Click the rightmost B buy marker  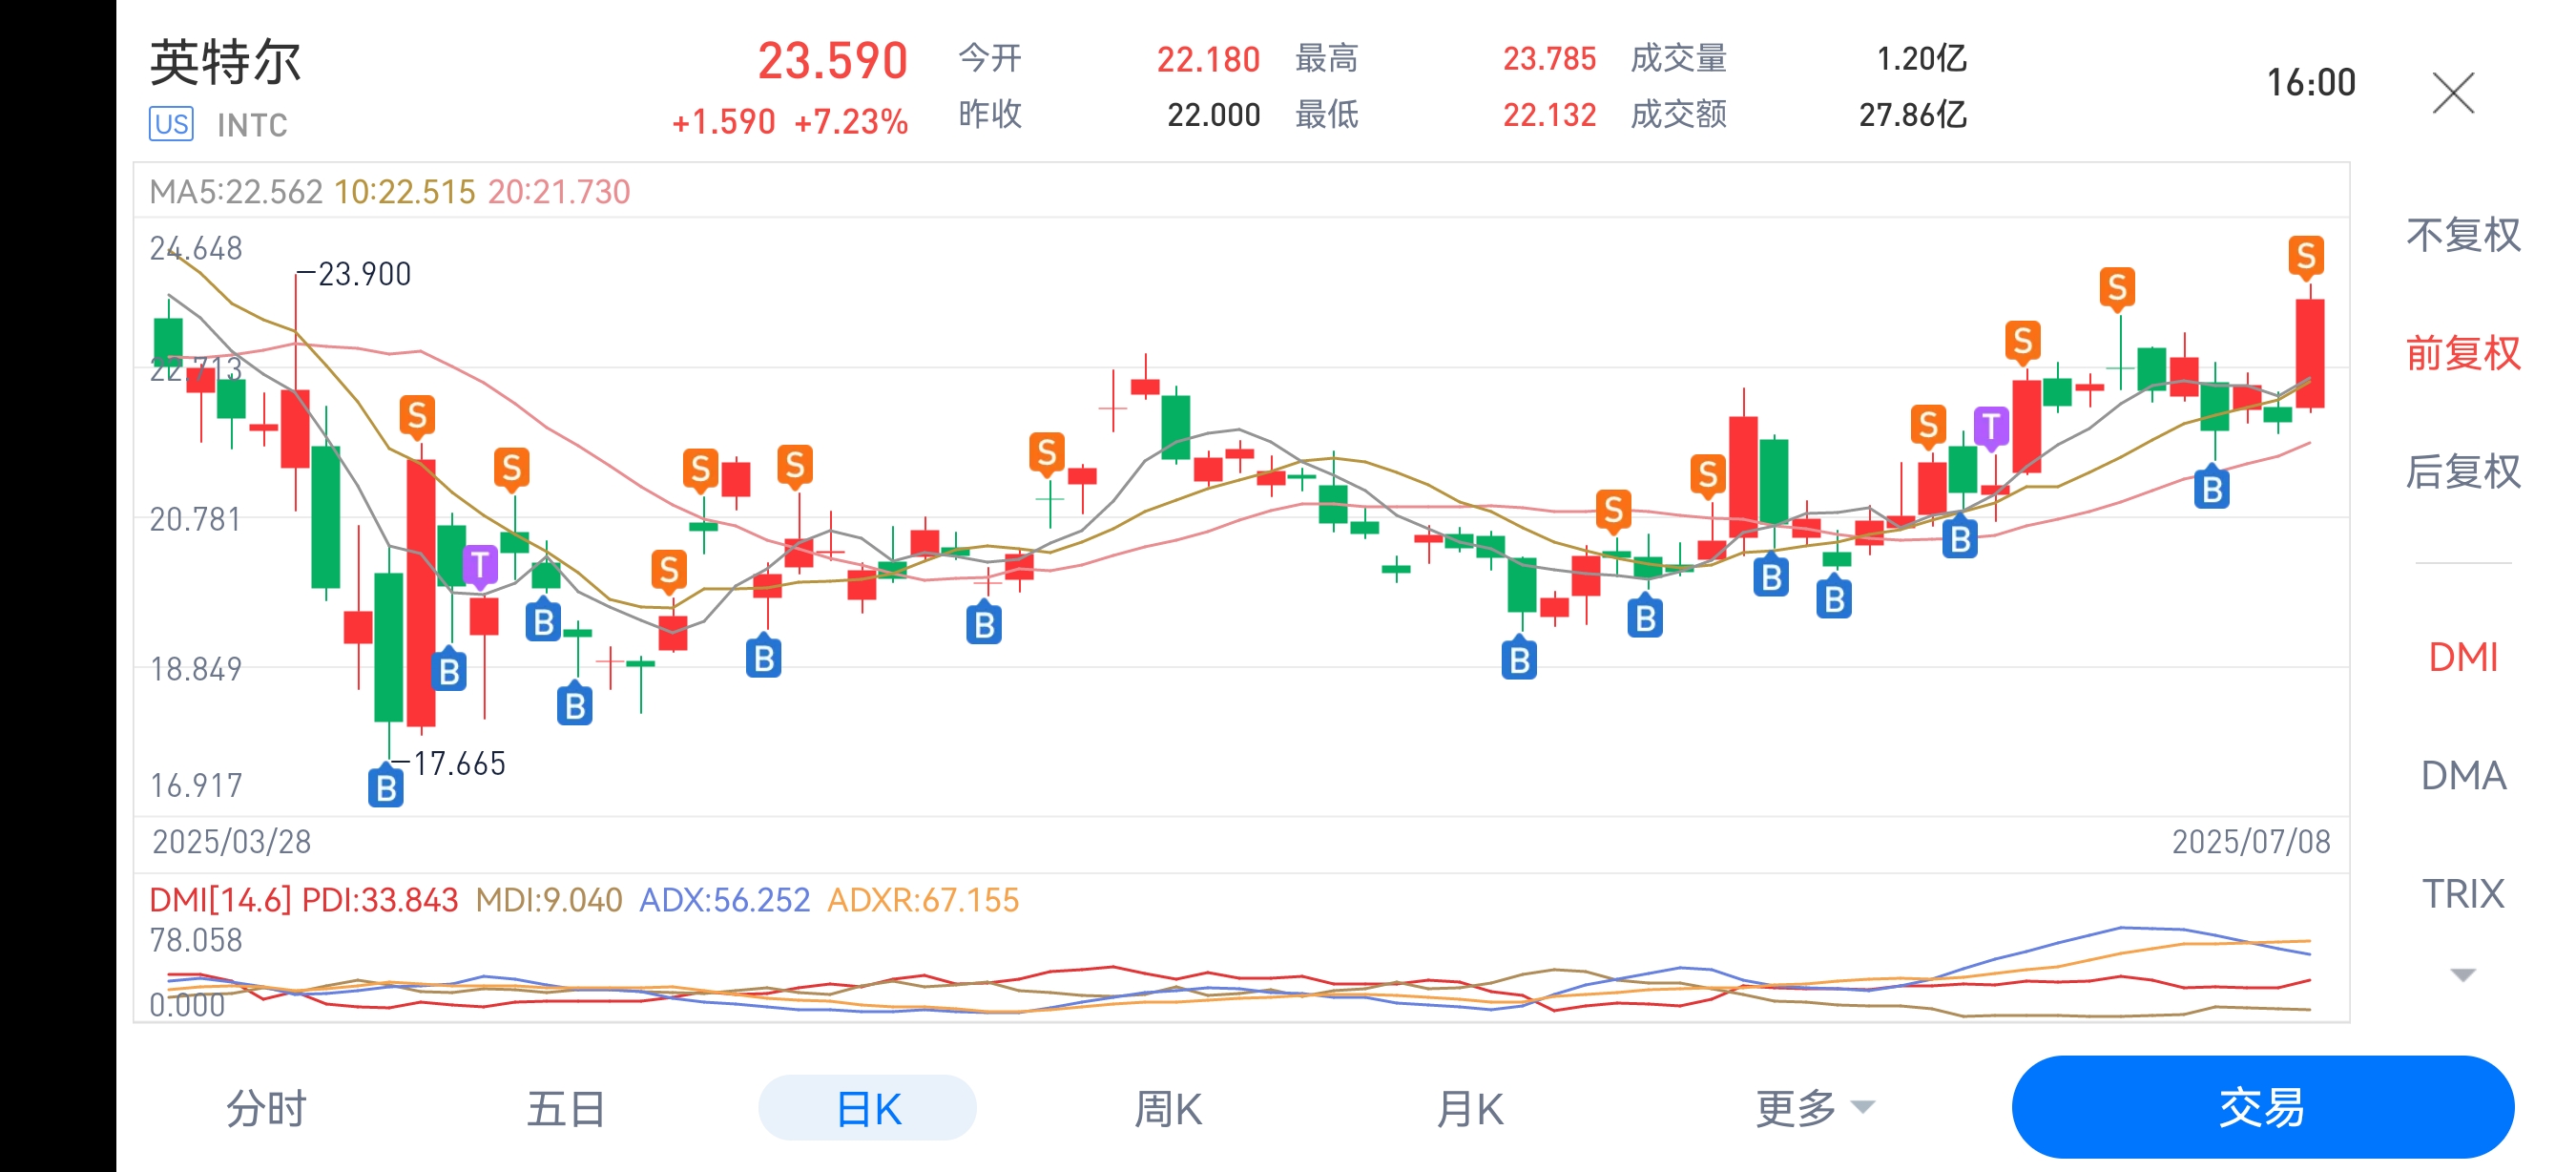[x=2211, y=488]
